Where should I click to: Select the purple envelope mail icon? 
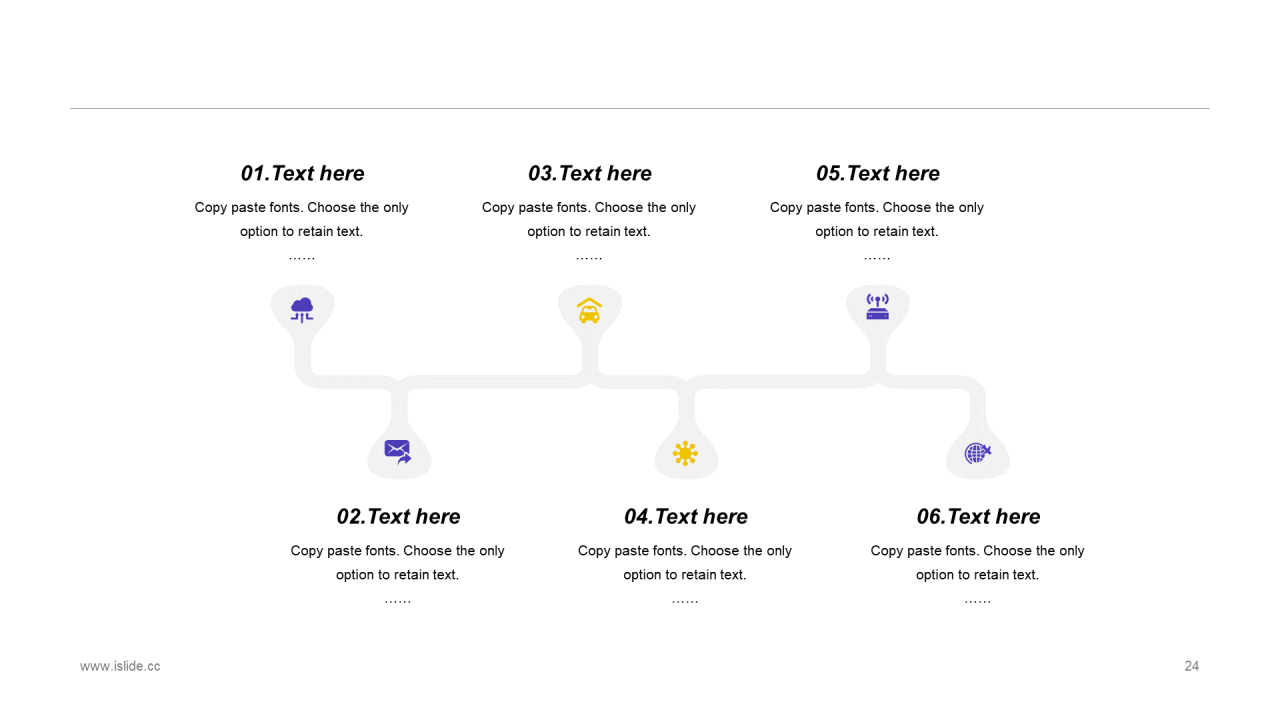(398, 452)
